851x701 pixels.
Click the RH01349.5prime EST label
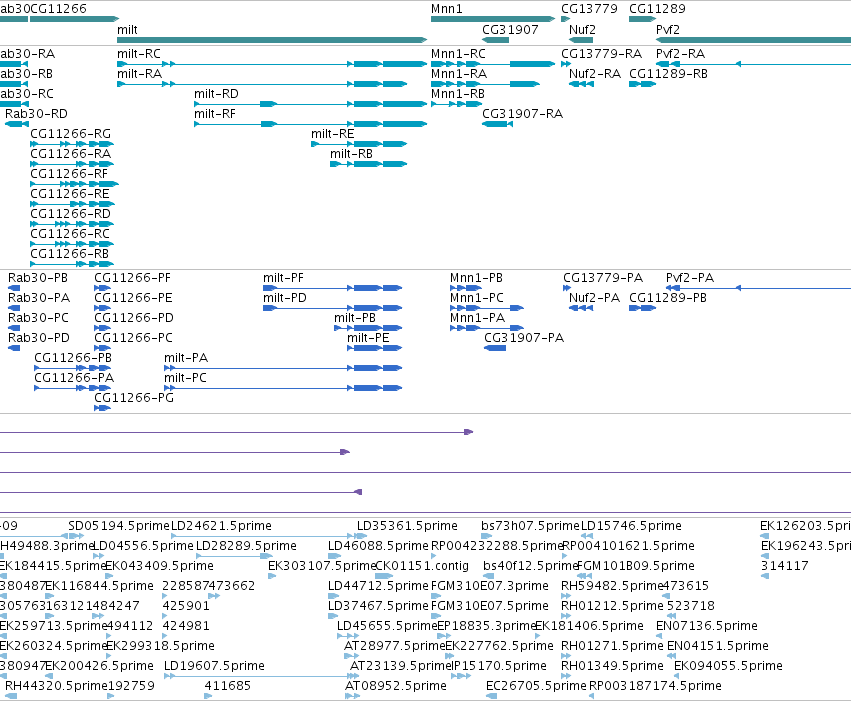pos(612,666)
